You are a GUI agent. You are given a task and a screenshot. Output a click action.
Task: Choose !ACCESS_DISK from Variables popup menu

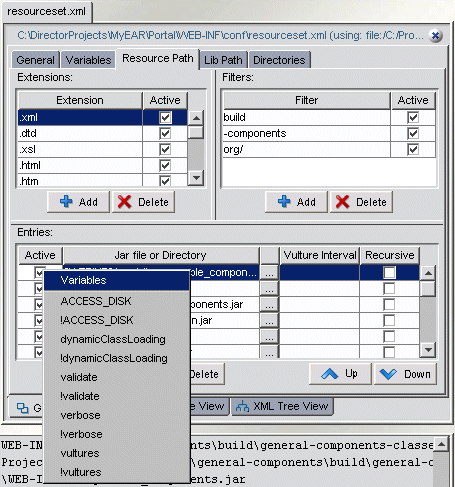pyautogui.click(x=117, y=320)
